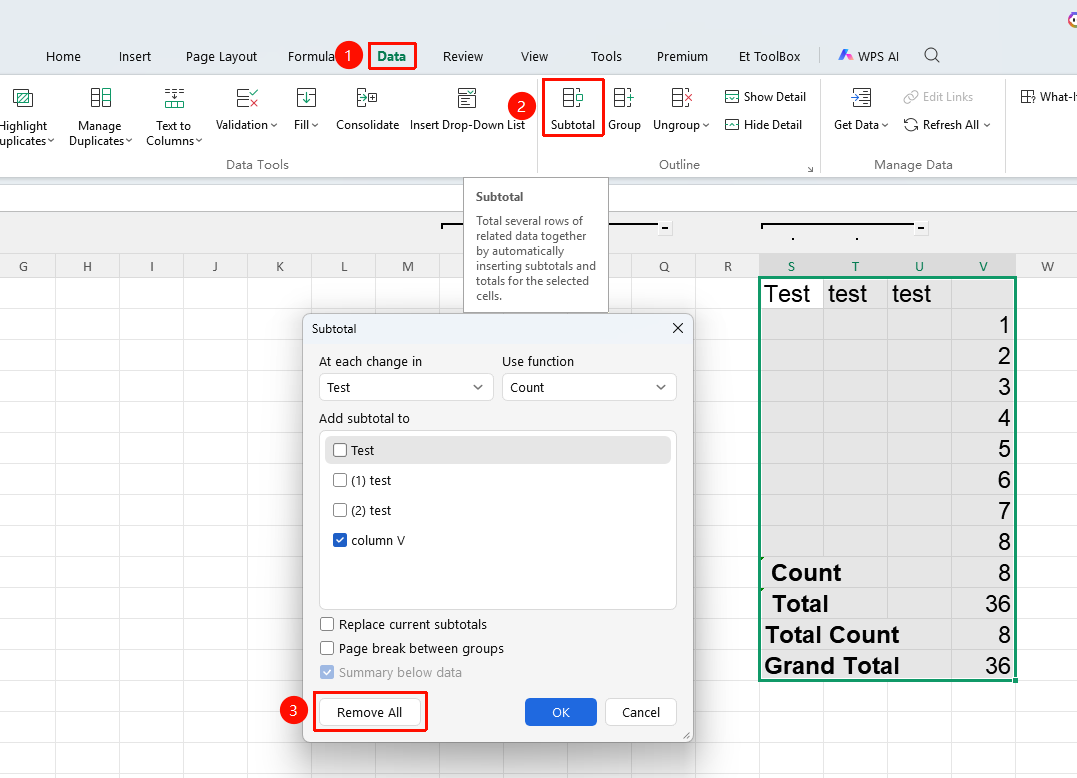
Task: Click the Subtotal ribbon icon
Action: (x=572, y=98)
